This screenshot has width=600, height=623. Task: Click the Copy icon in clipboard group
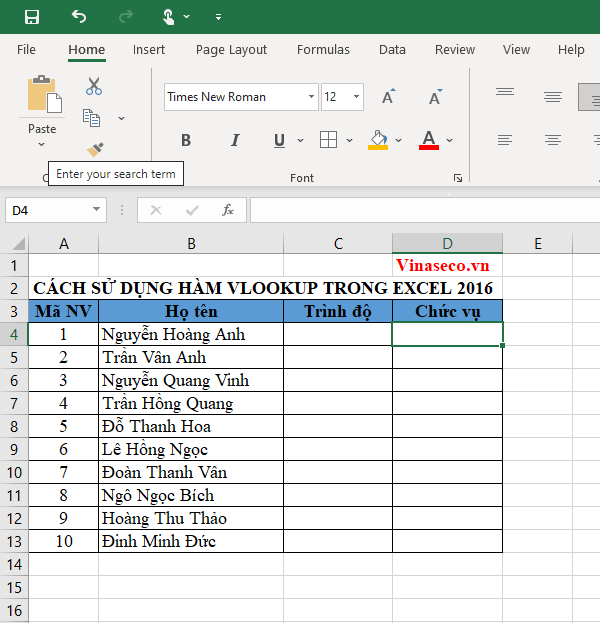pos(92,118)
